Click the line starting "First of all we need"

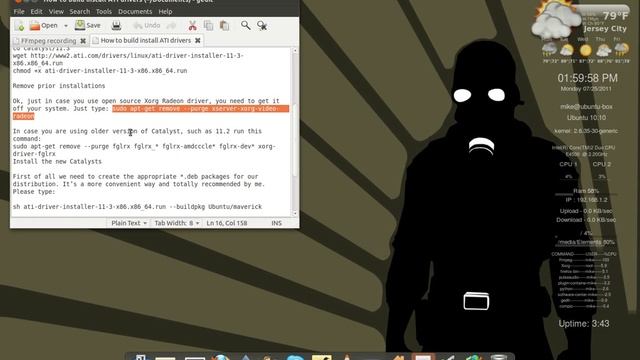pyautogui.click(x=135, y=176)
